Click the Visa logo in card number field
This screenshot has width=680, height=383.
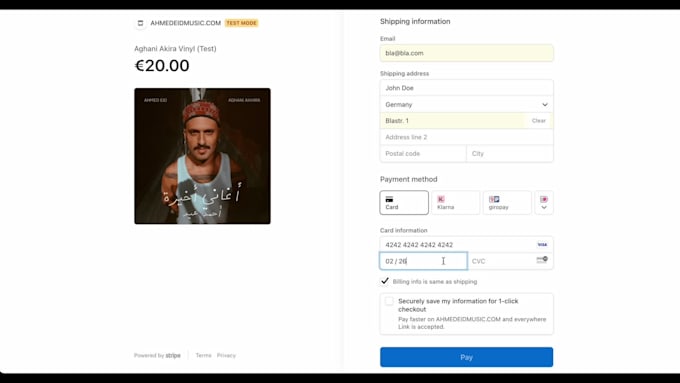tap(542, 245)
